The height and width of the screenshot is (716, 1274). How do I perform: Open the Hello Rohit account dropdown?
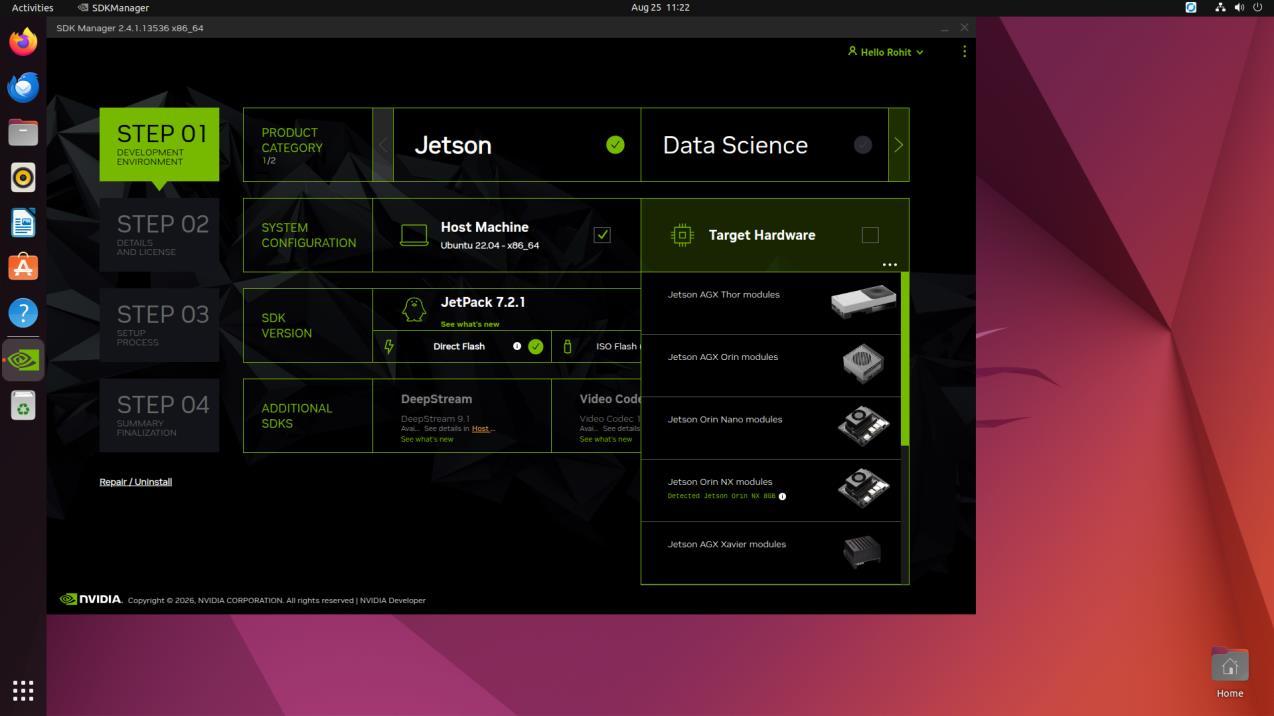[886, 52]
